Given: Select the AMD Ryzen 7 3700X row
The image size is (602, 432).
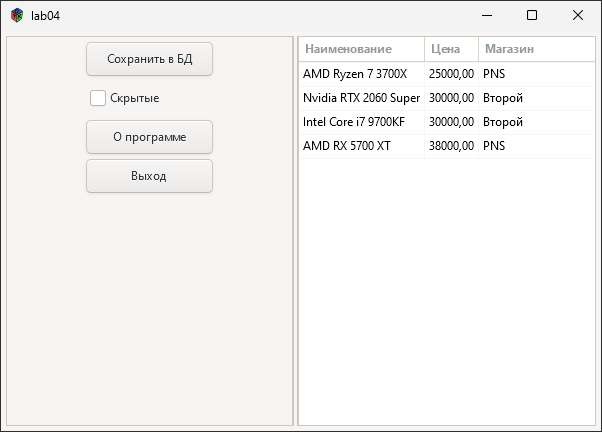Looking at the screenshot, I should point(447,74).
